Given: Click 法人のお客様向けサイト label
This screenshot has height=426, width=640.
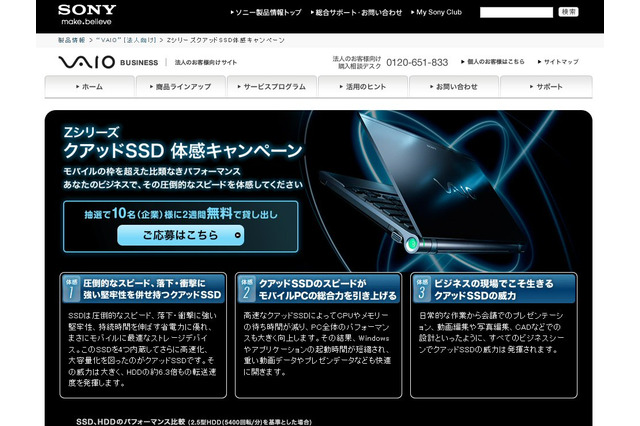Looking at the screenshot, I should click(x=206, y=62).
